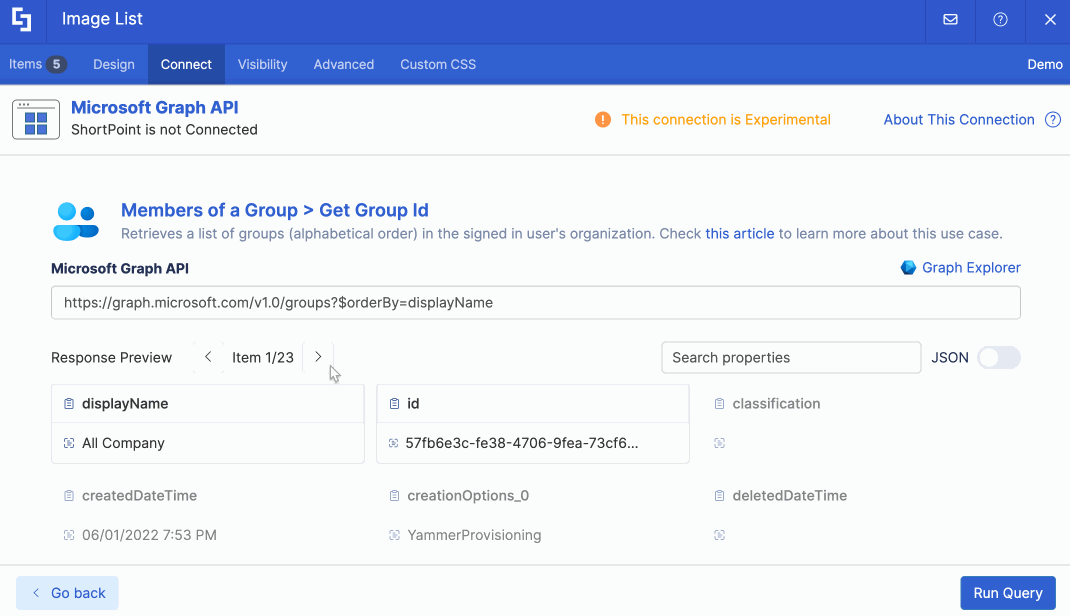Go to next response preview item
This screenshot has width=1070, height=616.
[318, 357]
